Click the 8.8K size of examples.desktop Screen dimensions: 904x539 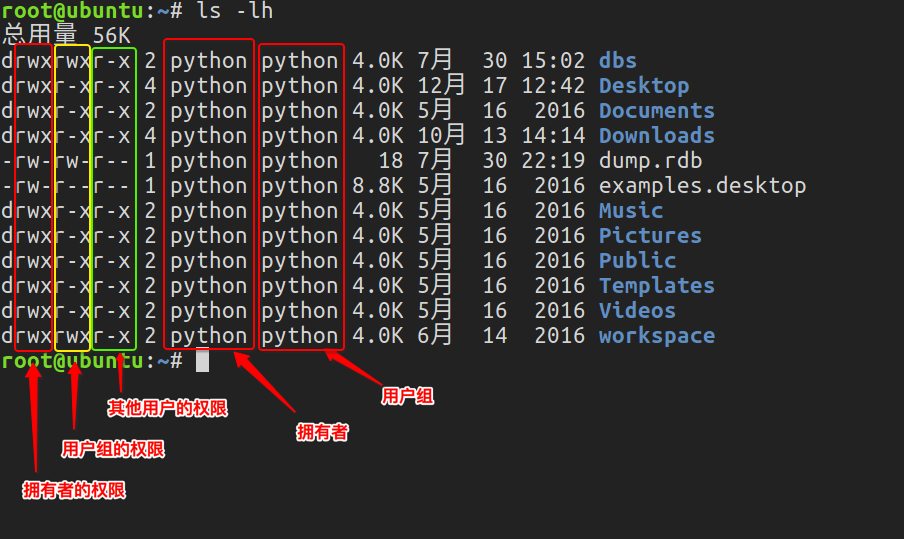click(378, 186)
